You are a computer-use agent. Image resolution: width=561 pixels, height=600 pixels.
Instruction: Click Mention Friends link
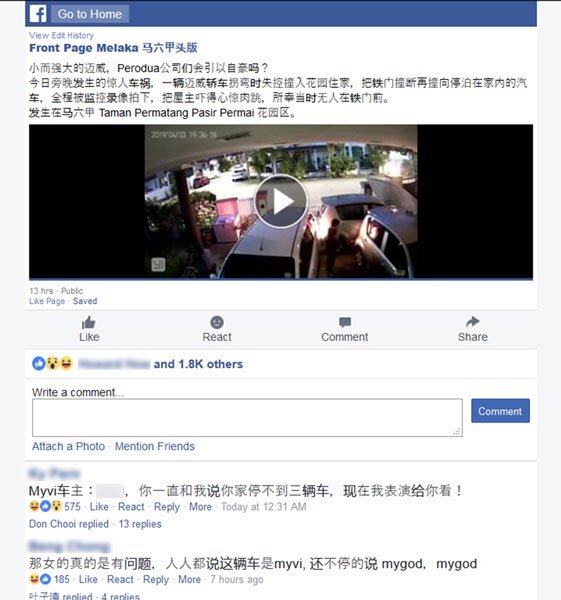point(155,446)
